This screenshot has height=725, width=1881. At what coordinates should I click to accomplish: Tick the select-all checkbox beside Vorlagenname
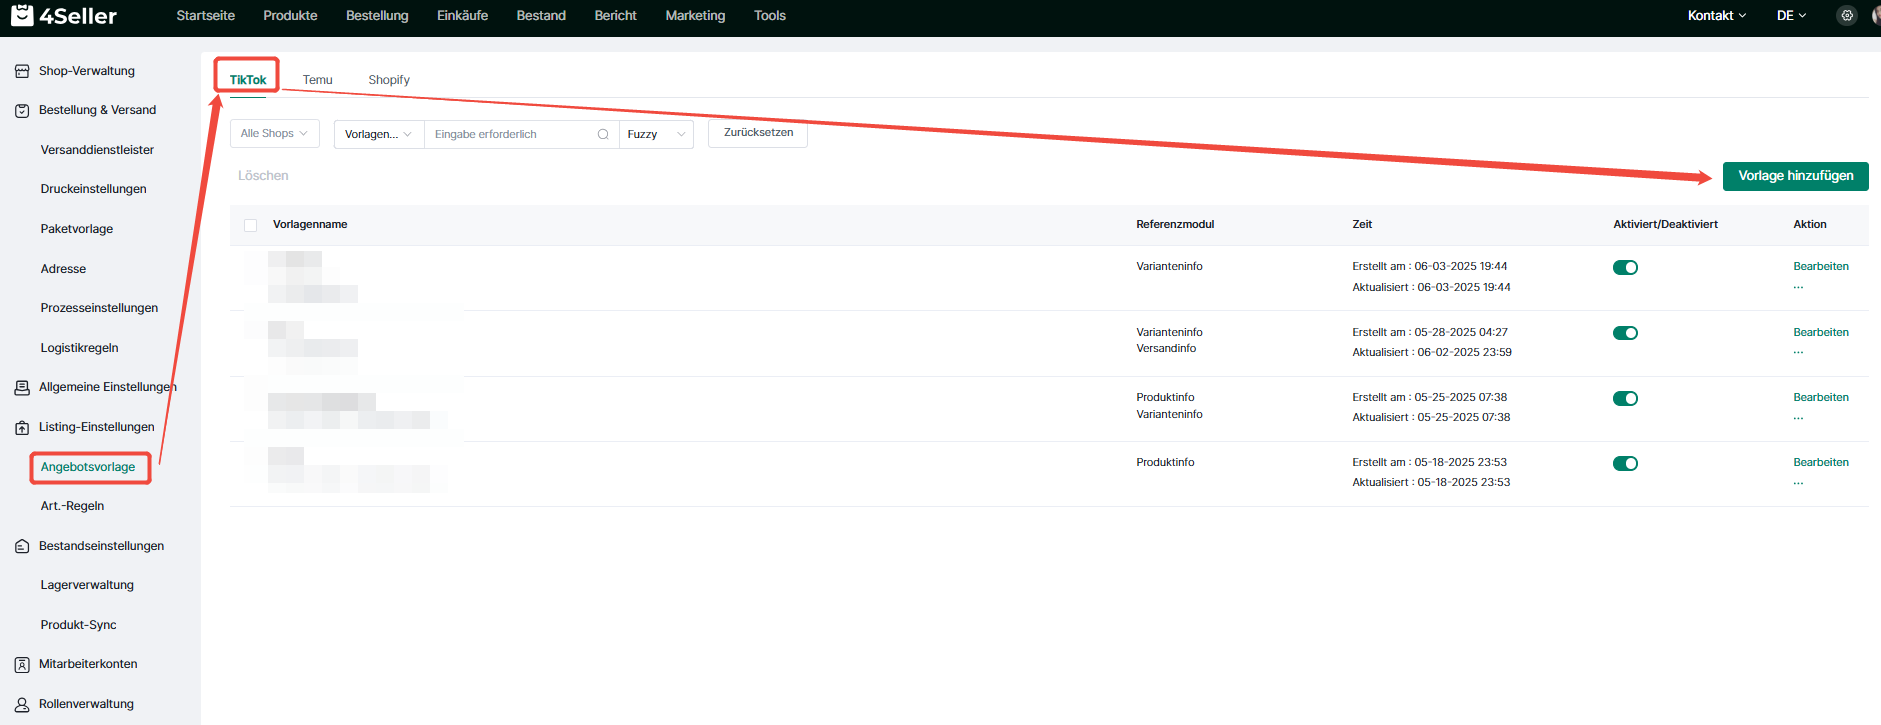point(251,225)
